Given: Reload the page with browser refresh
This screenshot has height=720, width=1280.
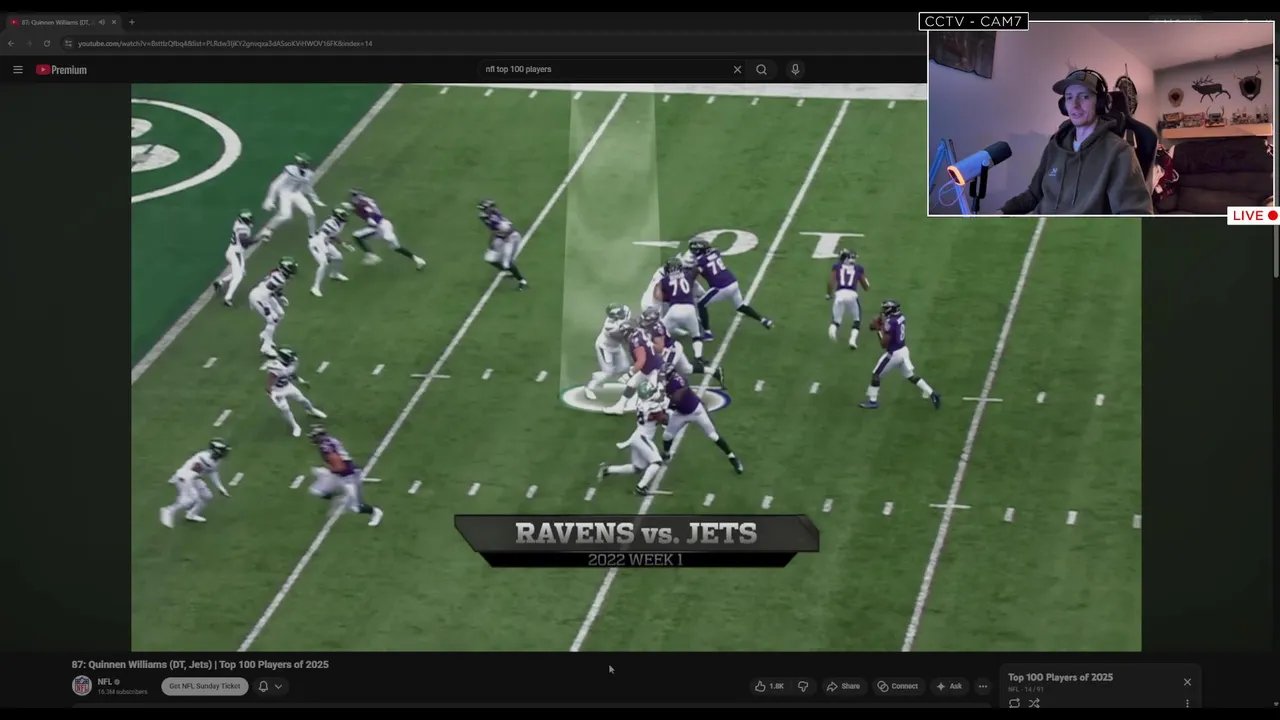Looking at the screenshot, I should (x=46, y=43).
